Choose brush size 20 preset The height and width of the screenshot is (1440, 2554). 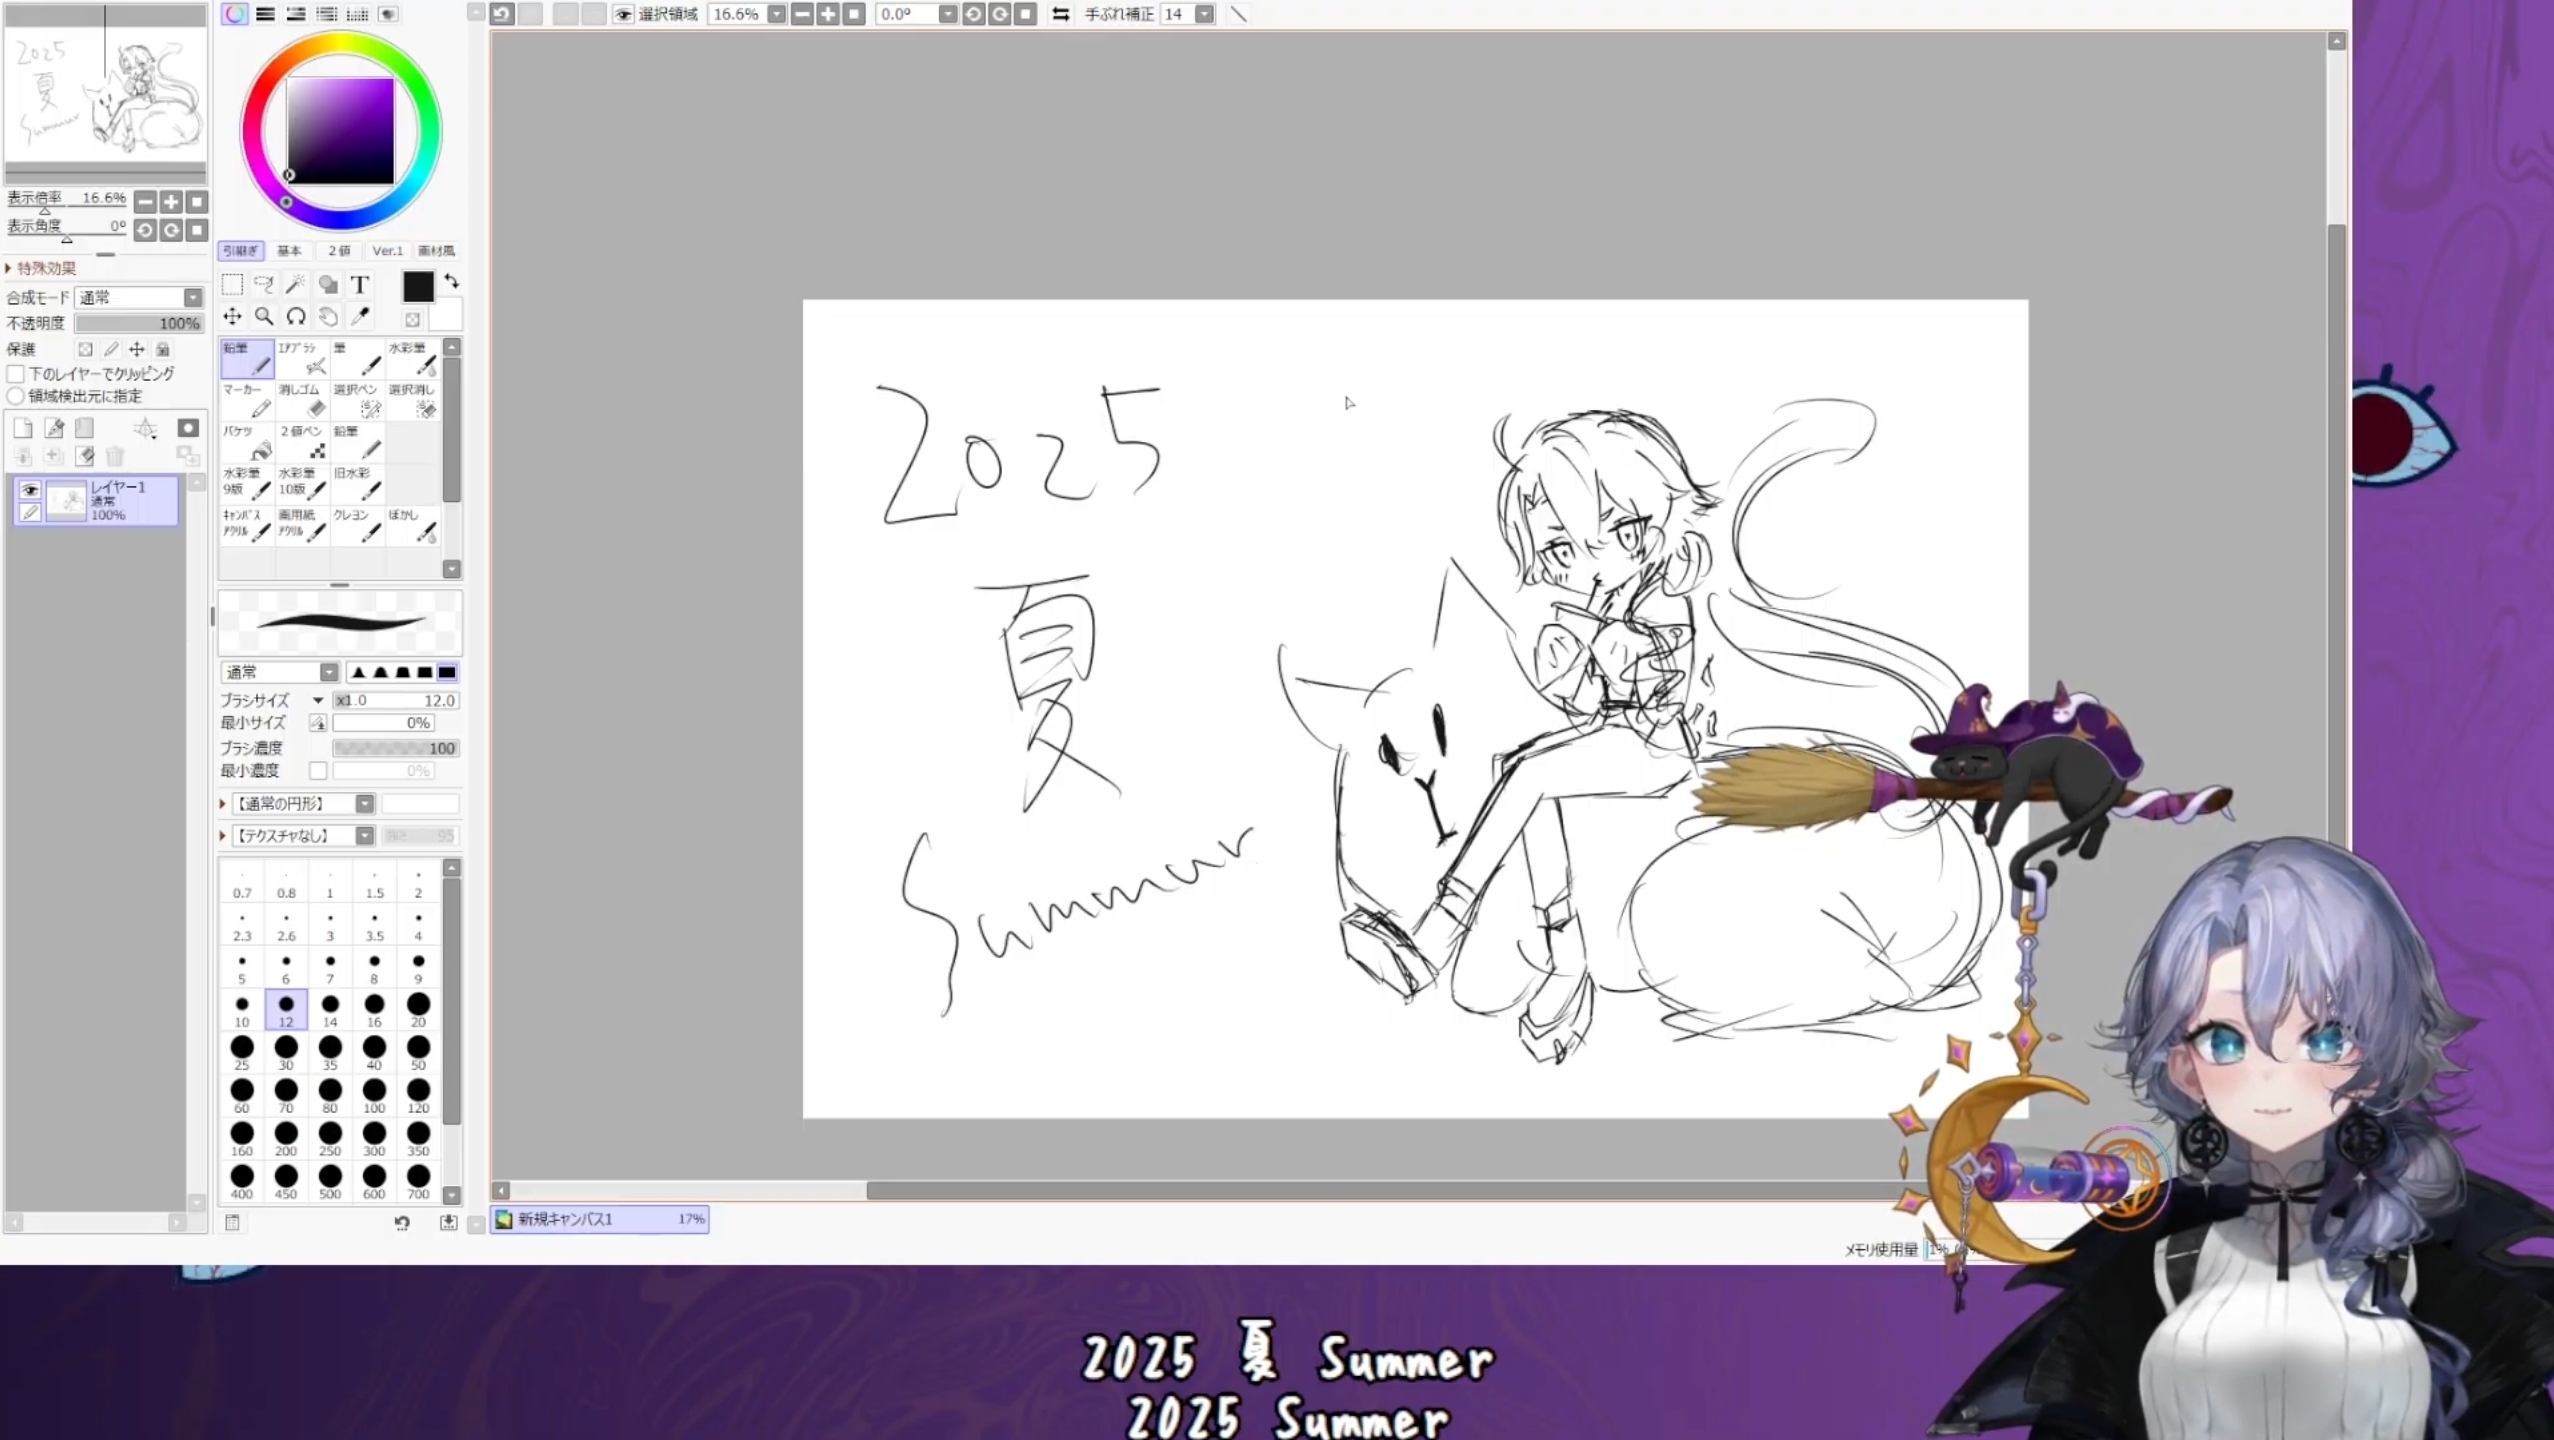pyautogui.click(x=418, y=1010)
